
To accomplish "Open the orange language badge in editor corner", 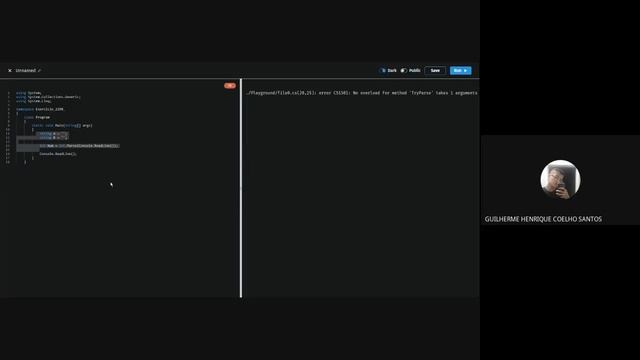I will (x=230, y=86).
